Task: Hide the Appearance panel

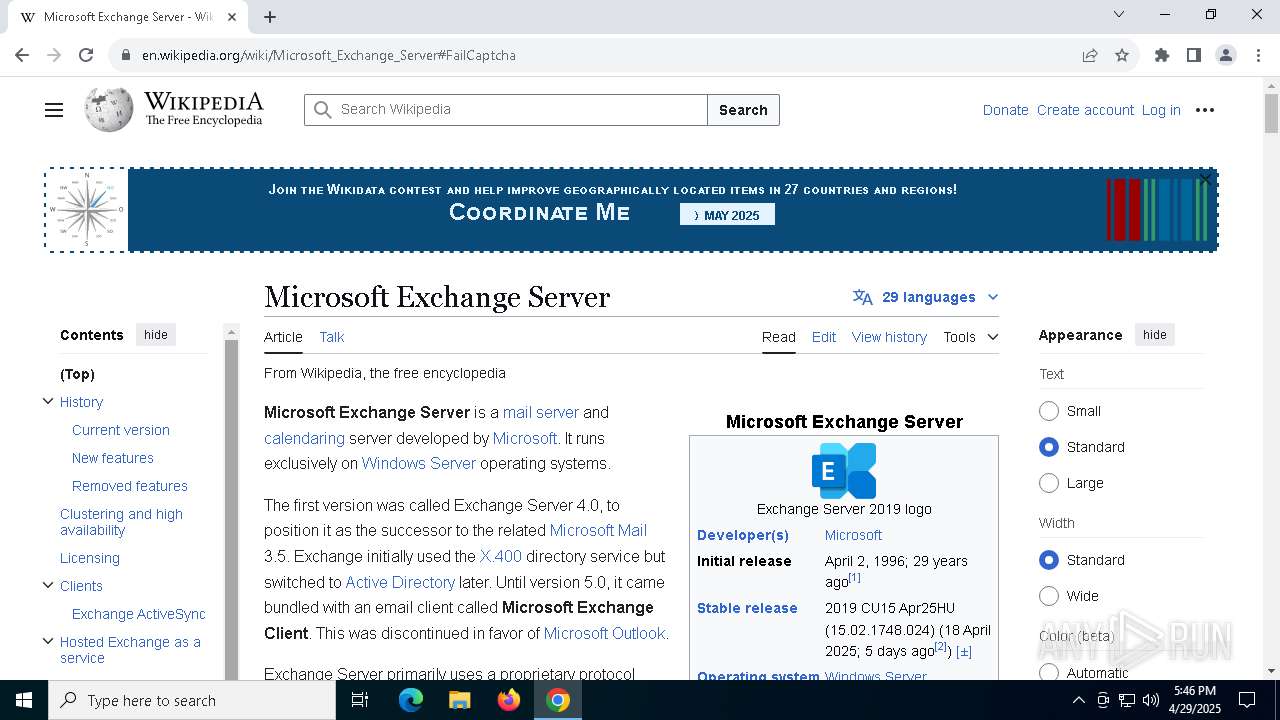Action: (1155, 335)
